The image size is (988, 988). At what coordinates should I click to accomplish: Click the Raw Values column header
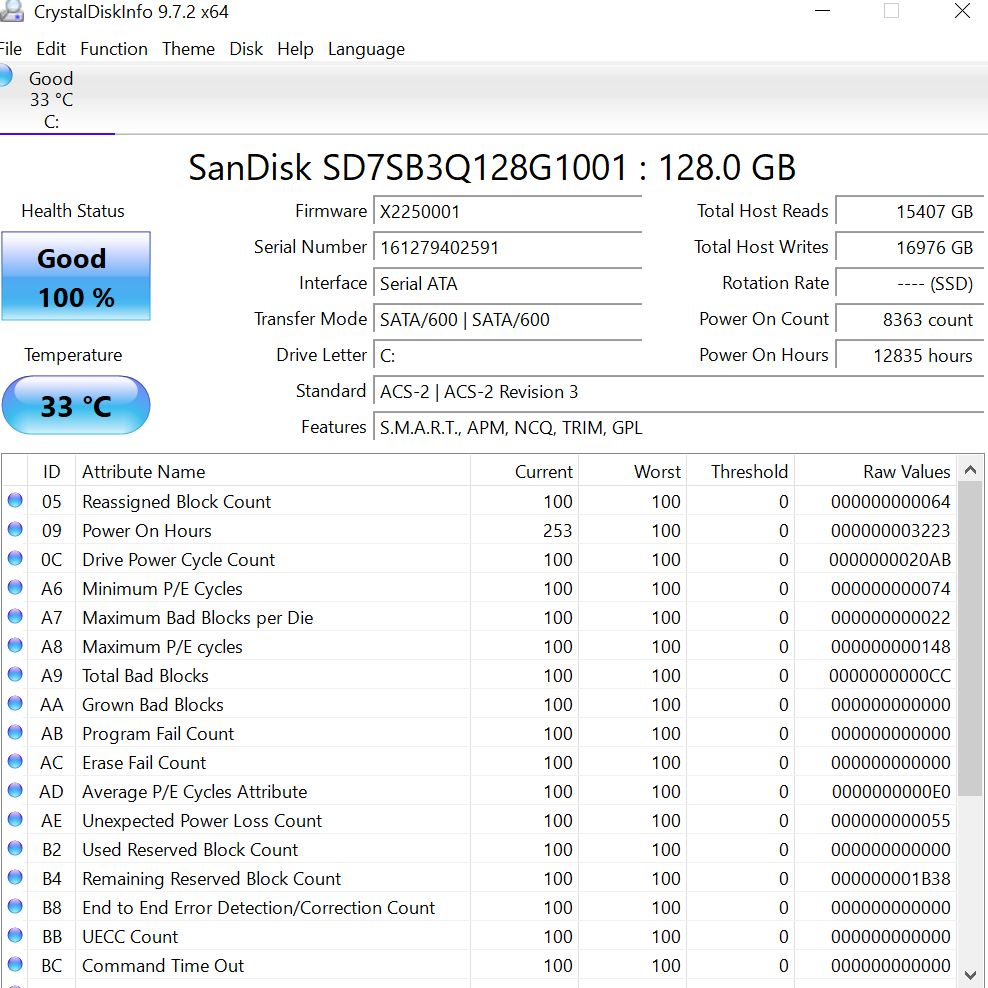point(906,472)
